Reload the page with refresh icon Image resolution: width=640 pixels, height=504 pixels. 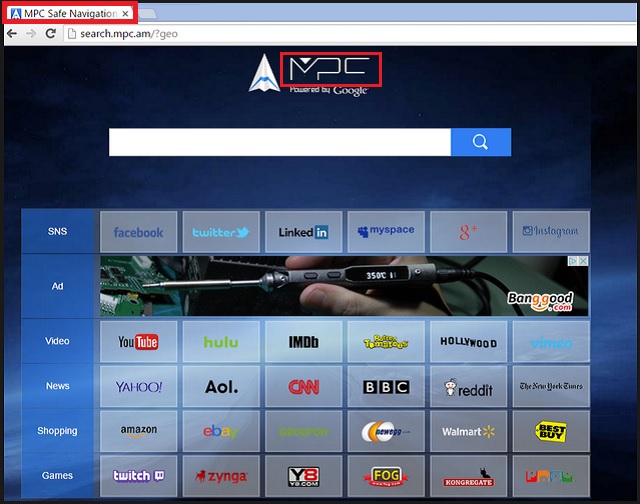pyautogui.click(x=51, y=33)
